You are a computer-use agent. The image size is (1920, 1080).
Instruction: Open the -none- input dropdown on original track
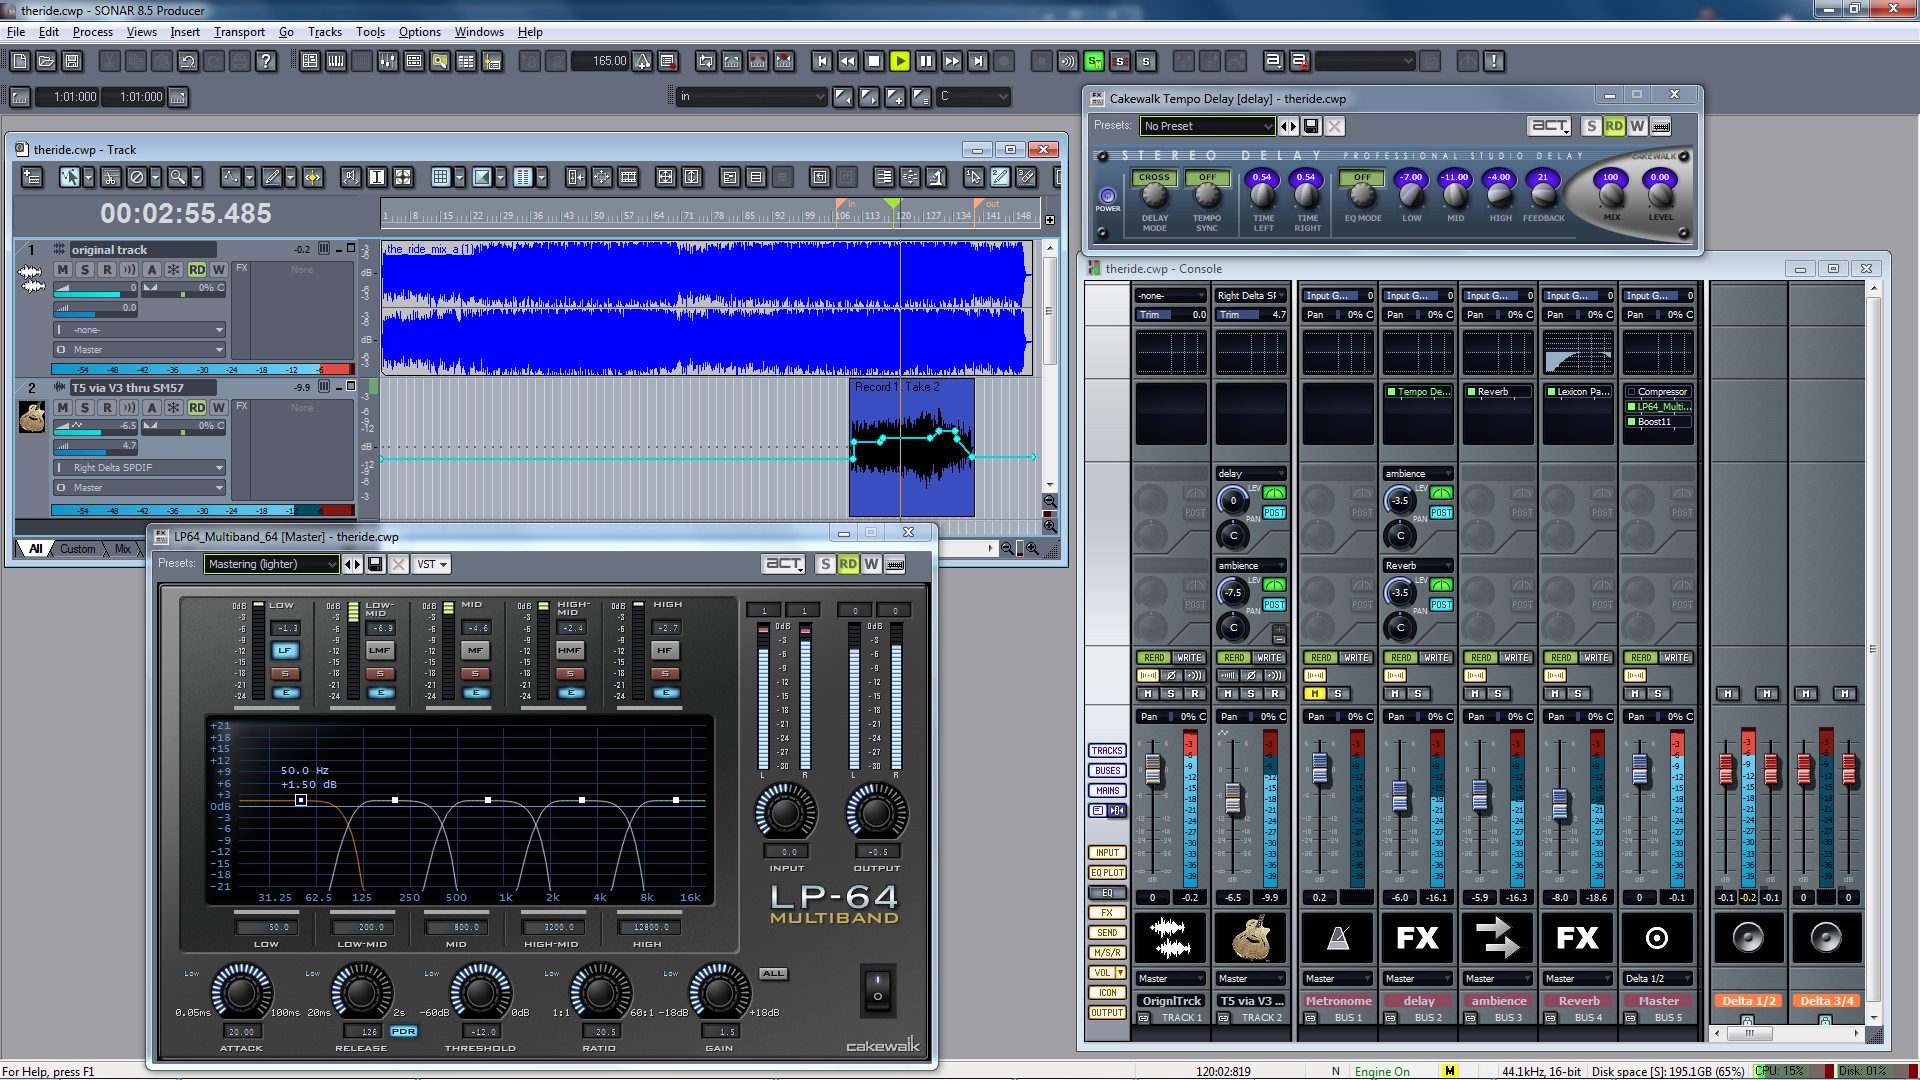(140, 330)
